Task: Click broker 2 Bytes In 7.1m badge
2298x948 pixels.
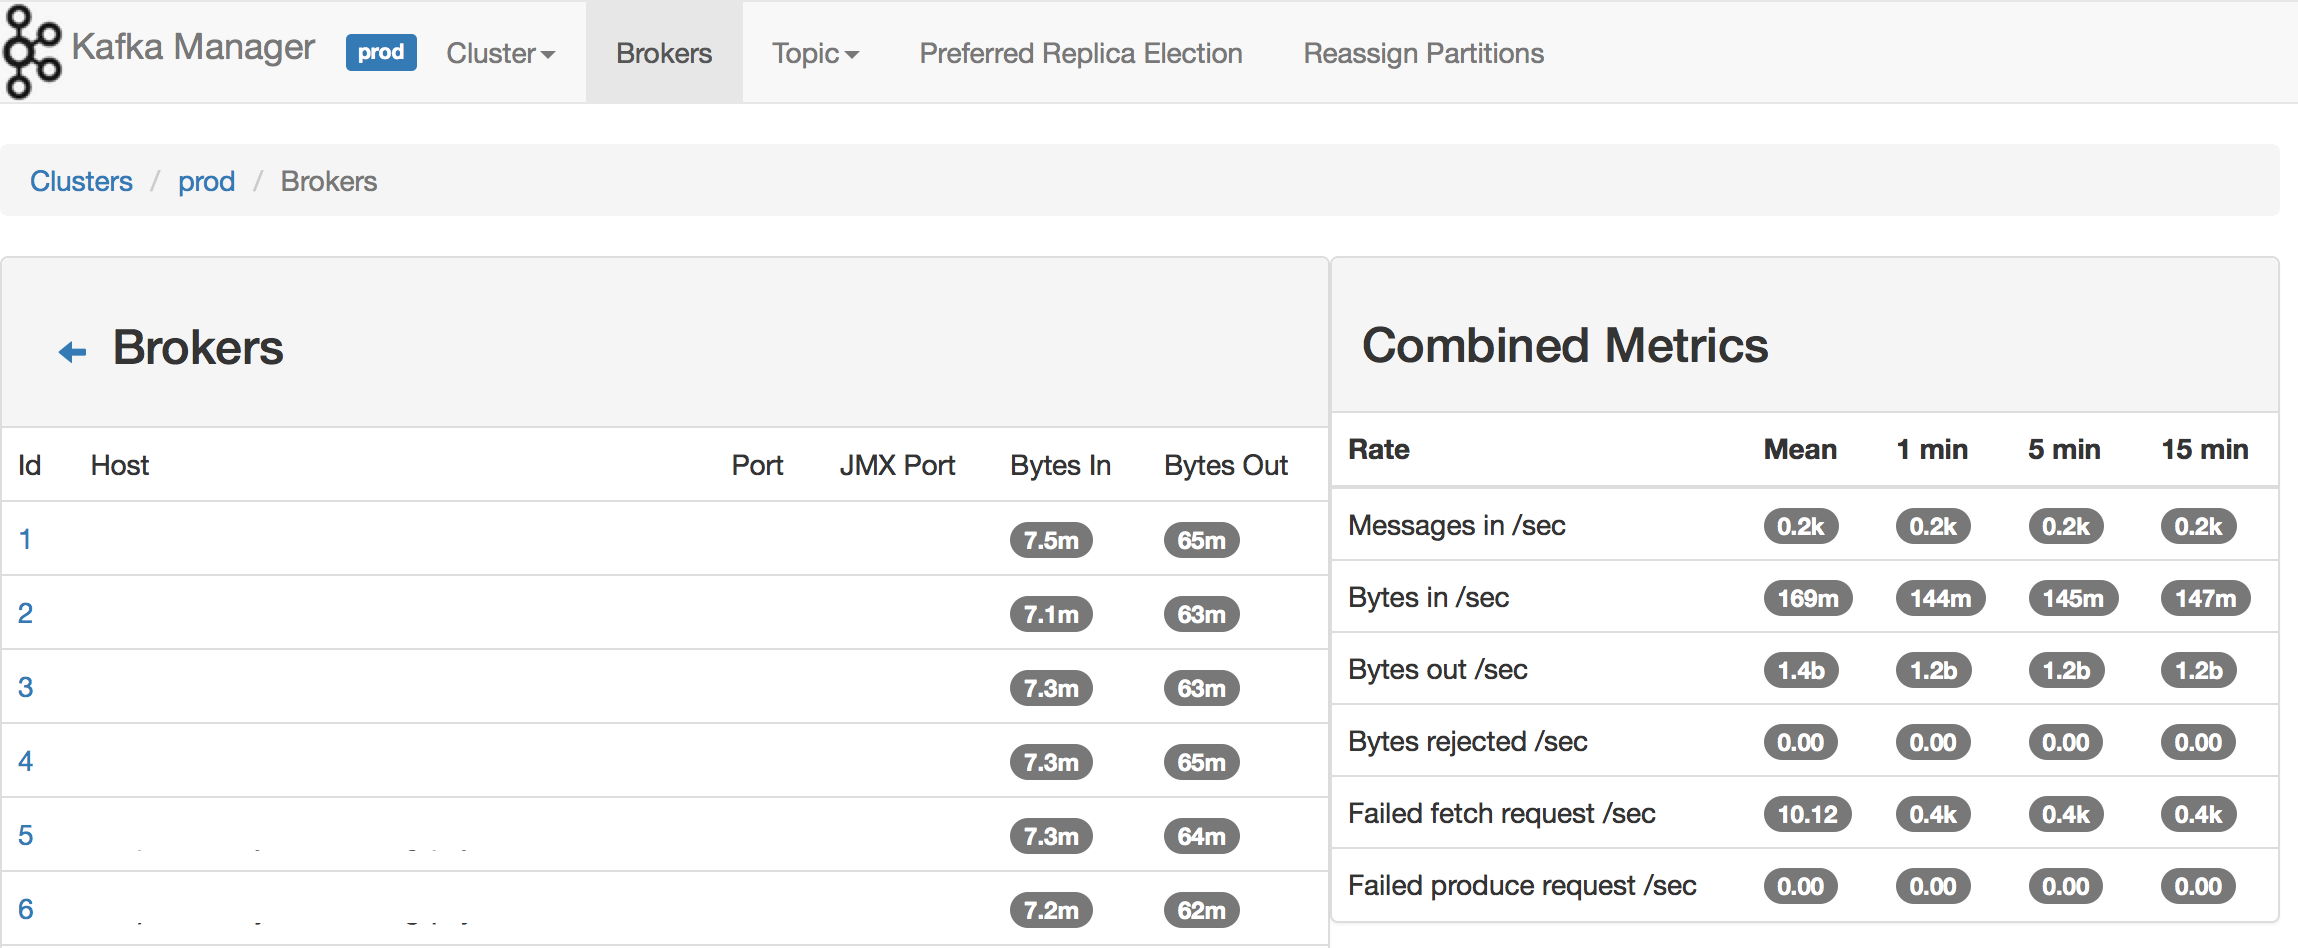Action: pyautogui.click(x=1051, y=614)
